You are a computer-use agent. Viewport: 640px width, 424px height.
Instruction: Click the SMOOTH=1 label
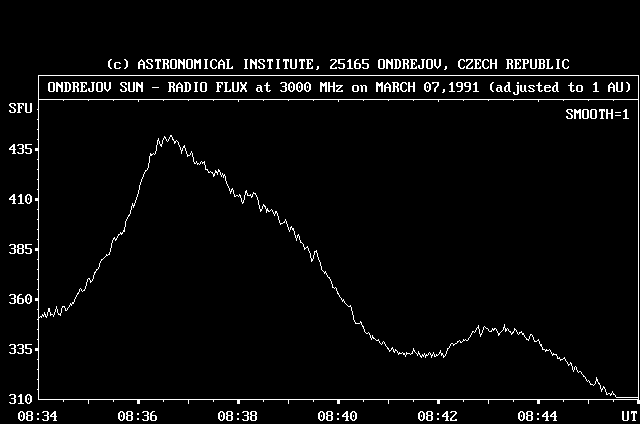coord(598,114)
